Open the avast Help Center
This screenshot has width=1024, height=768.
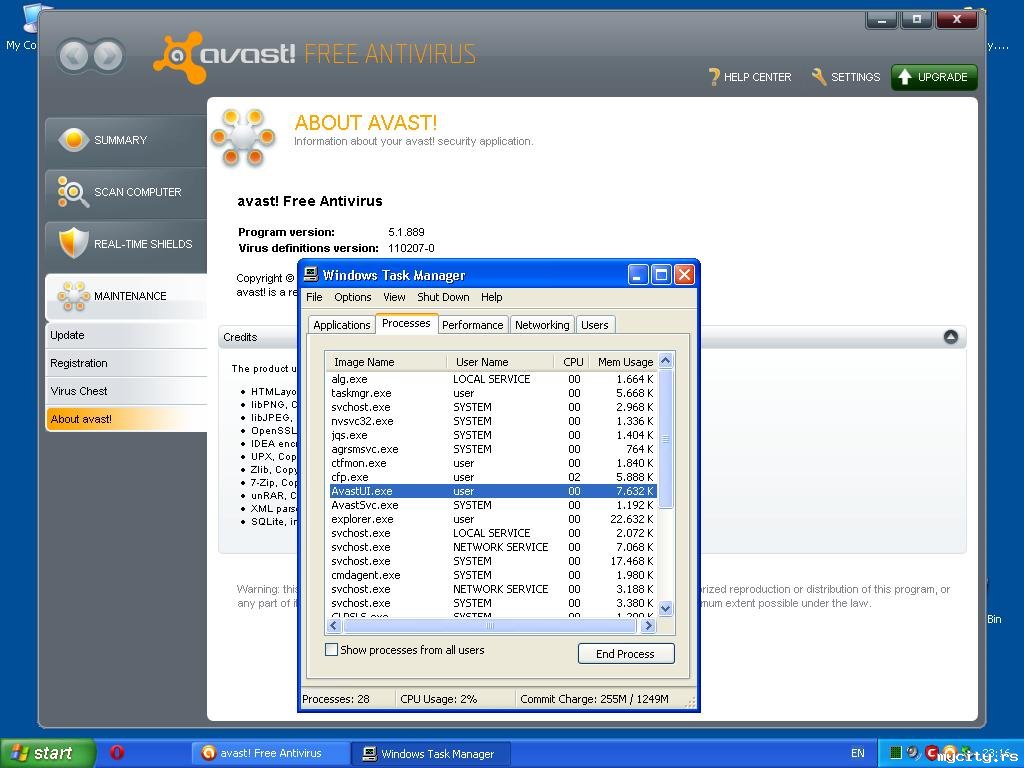click(x=750, y=77)
